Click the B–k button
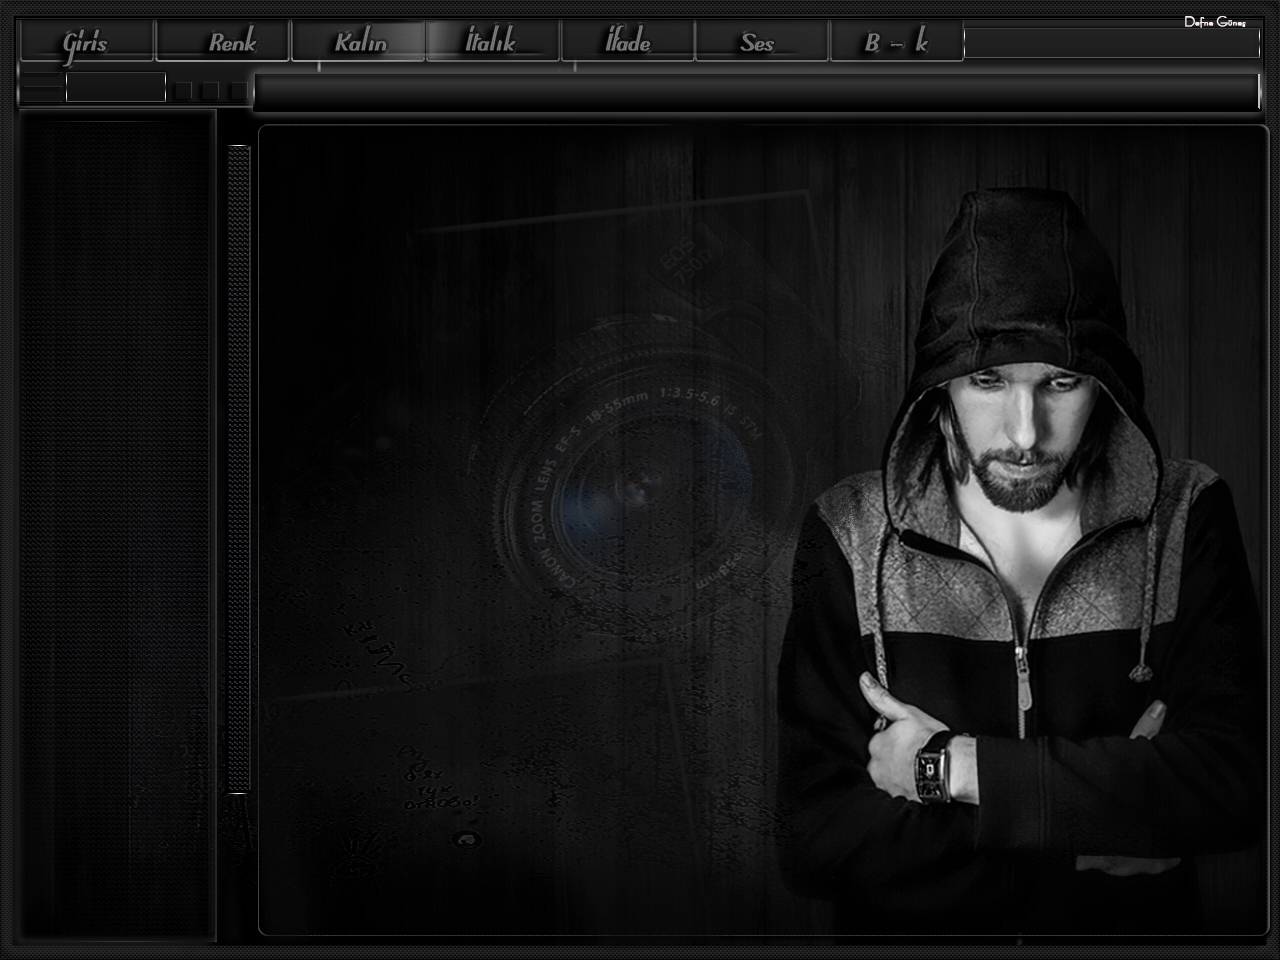The width and height of the screenshot is (1280, 960). click(896, 42)
